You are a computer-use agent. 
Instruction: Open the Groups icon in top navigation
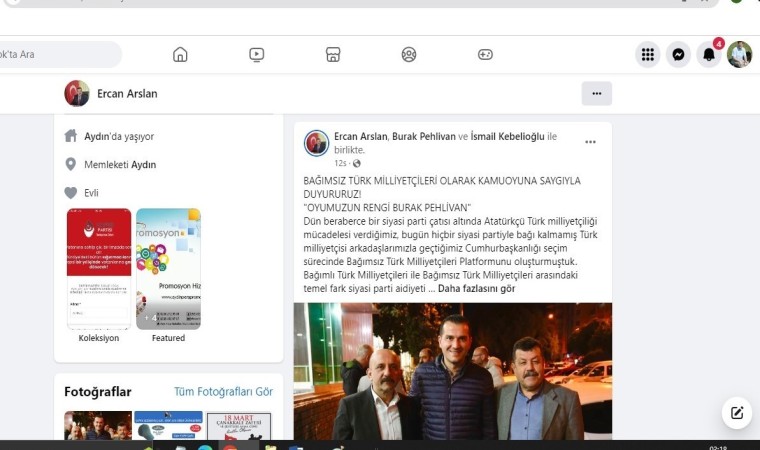coord(409,55)
